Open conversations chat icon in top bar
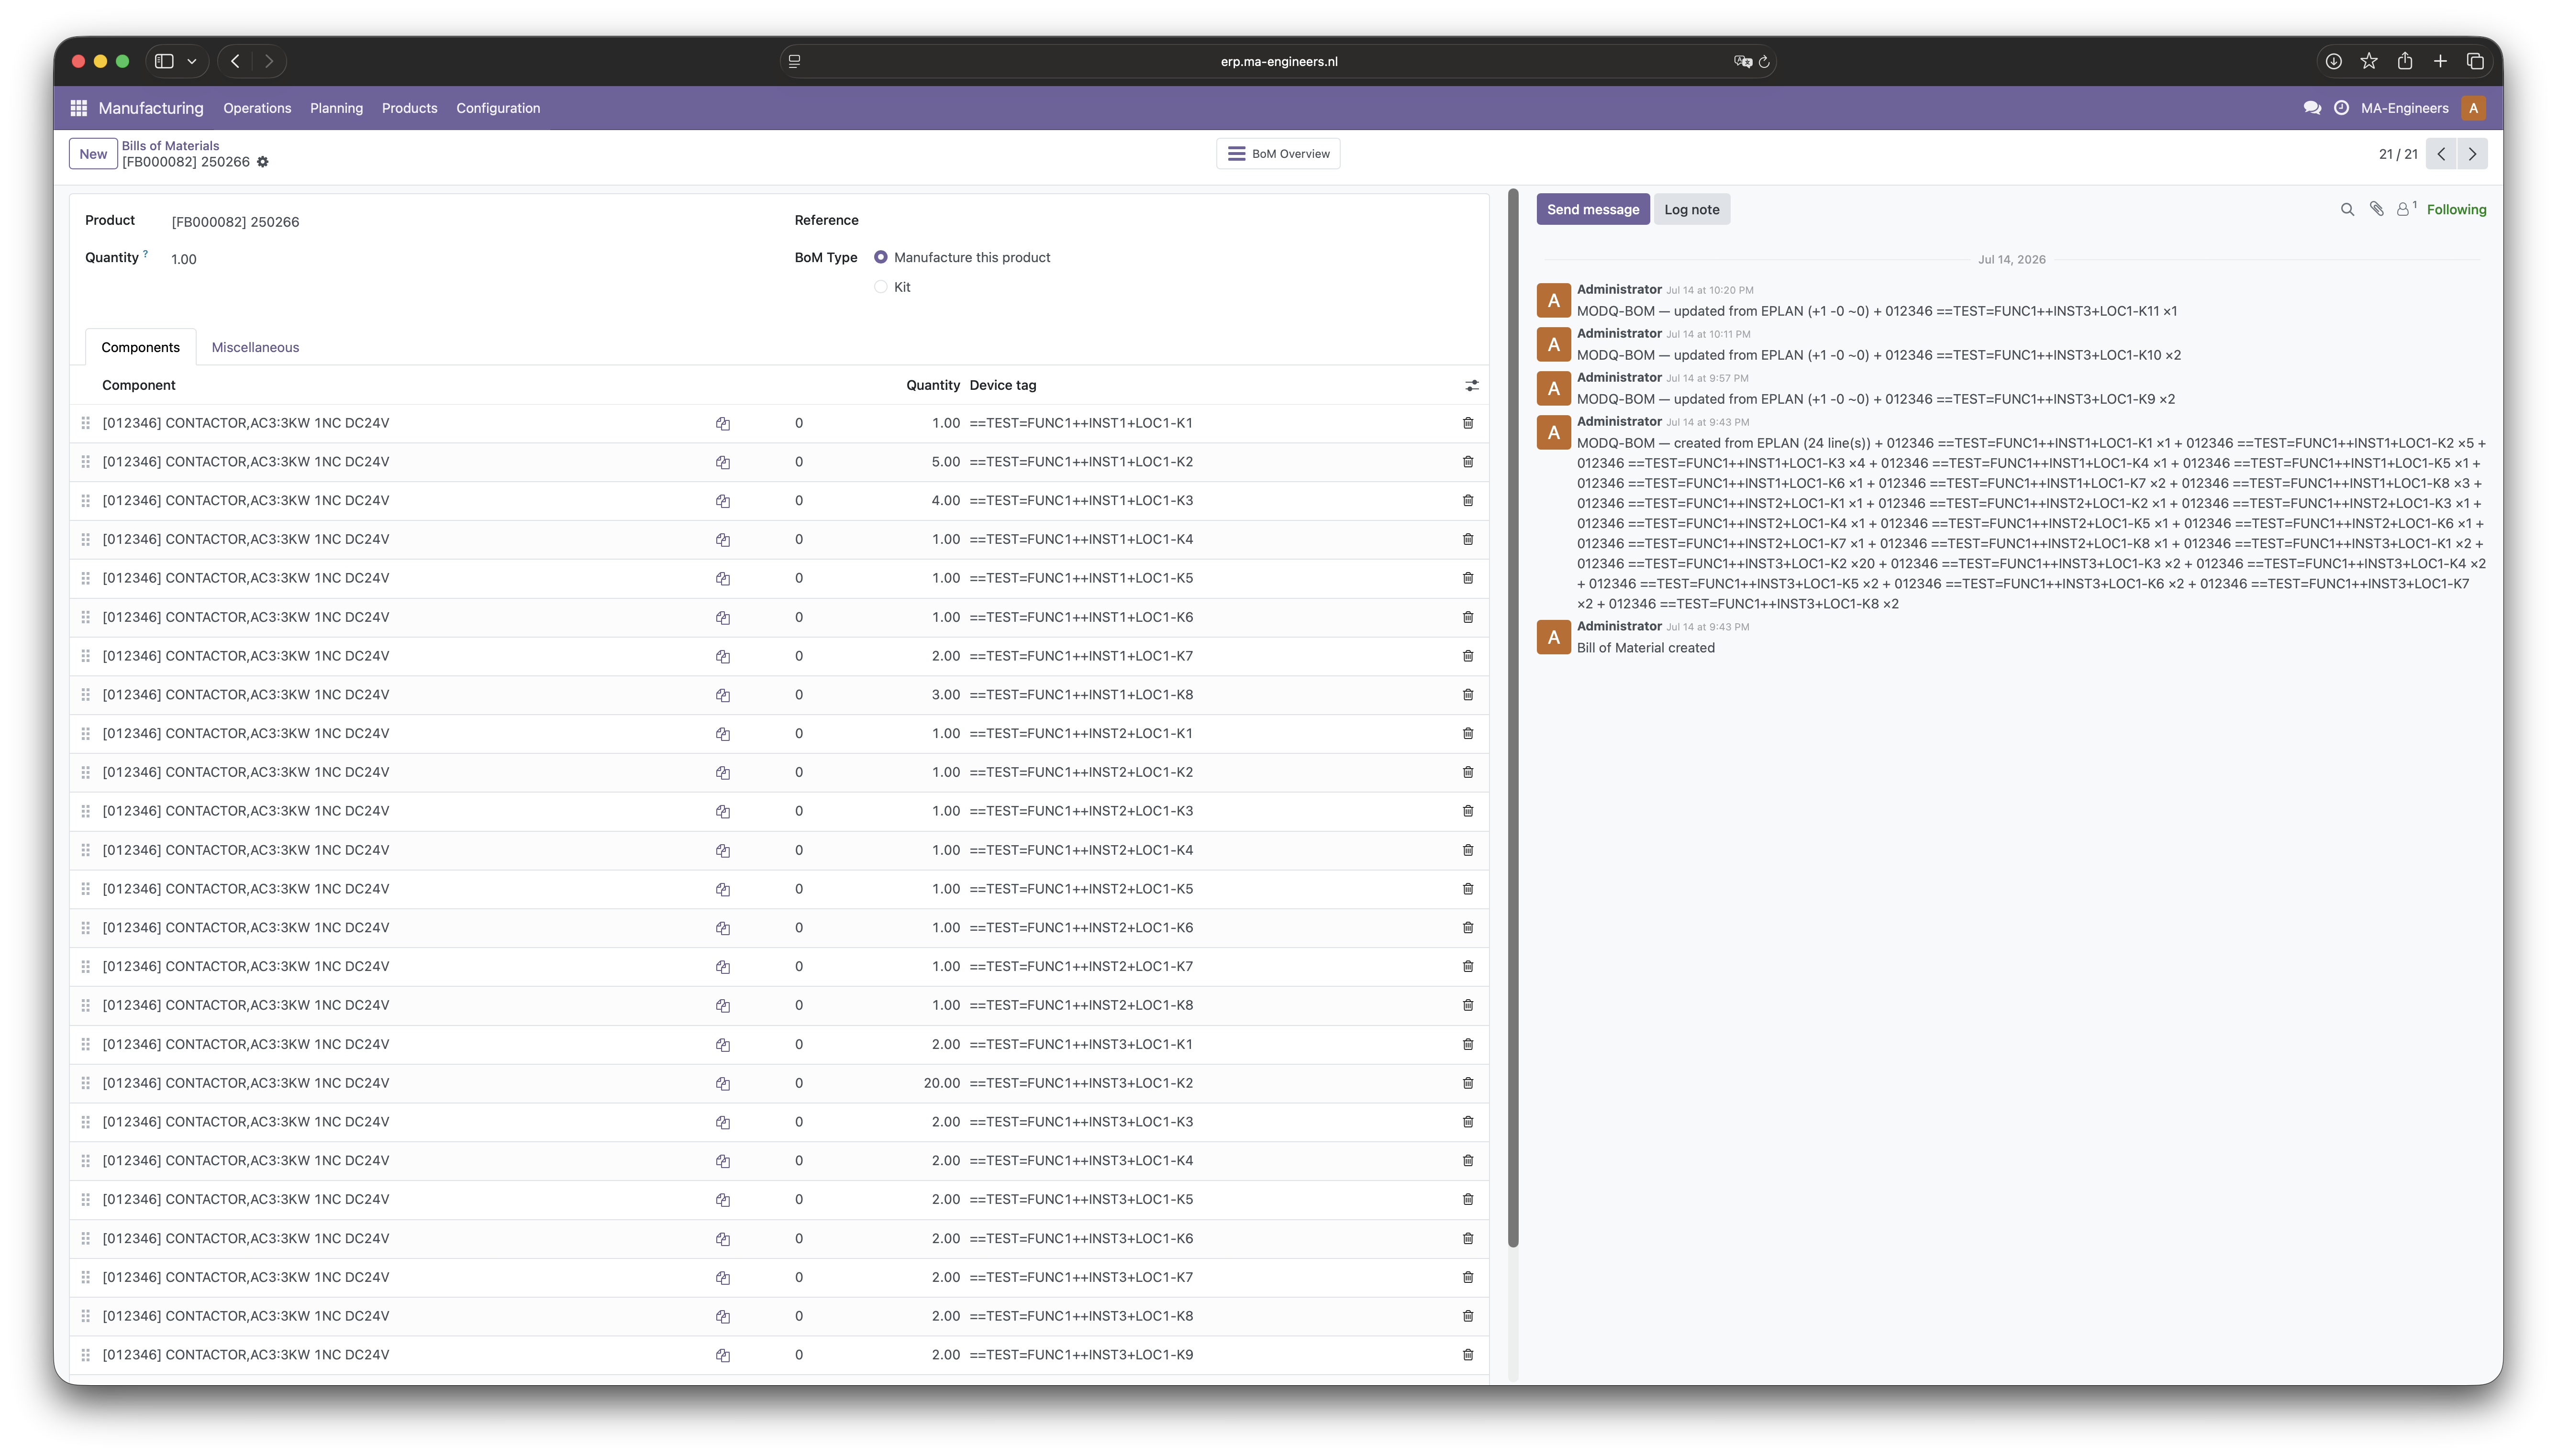Image resolution: width=2557 pixels, height=1456 pixels. pyautogui.click(x=2311, y=108)
